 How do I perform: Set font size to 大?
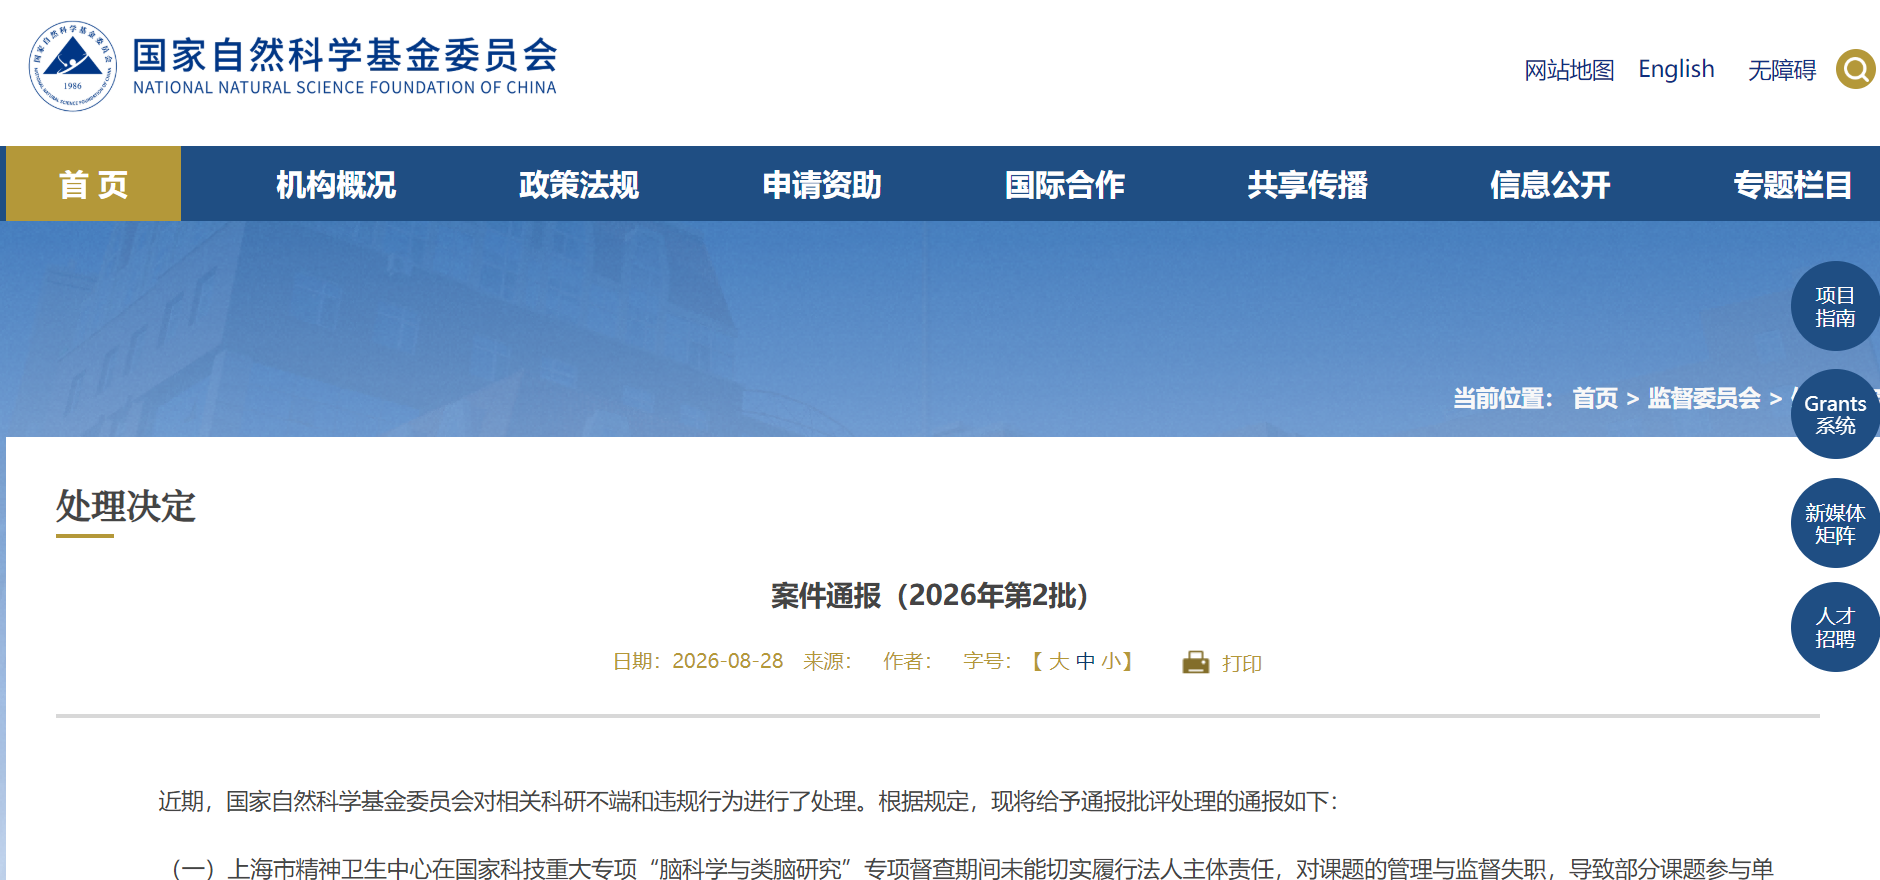[1059, 661]
